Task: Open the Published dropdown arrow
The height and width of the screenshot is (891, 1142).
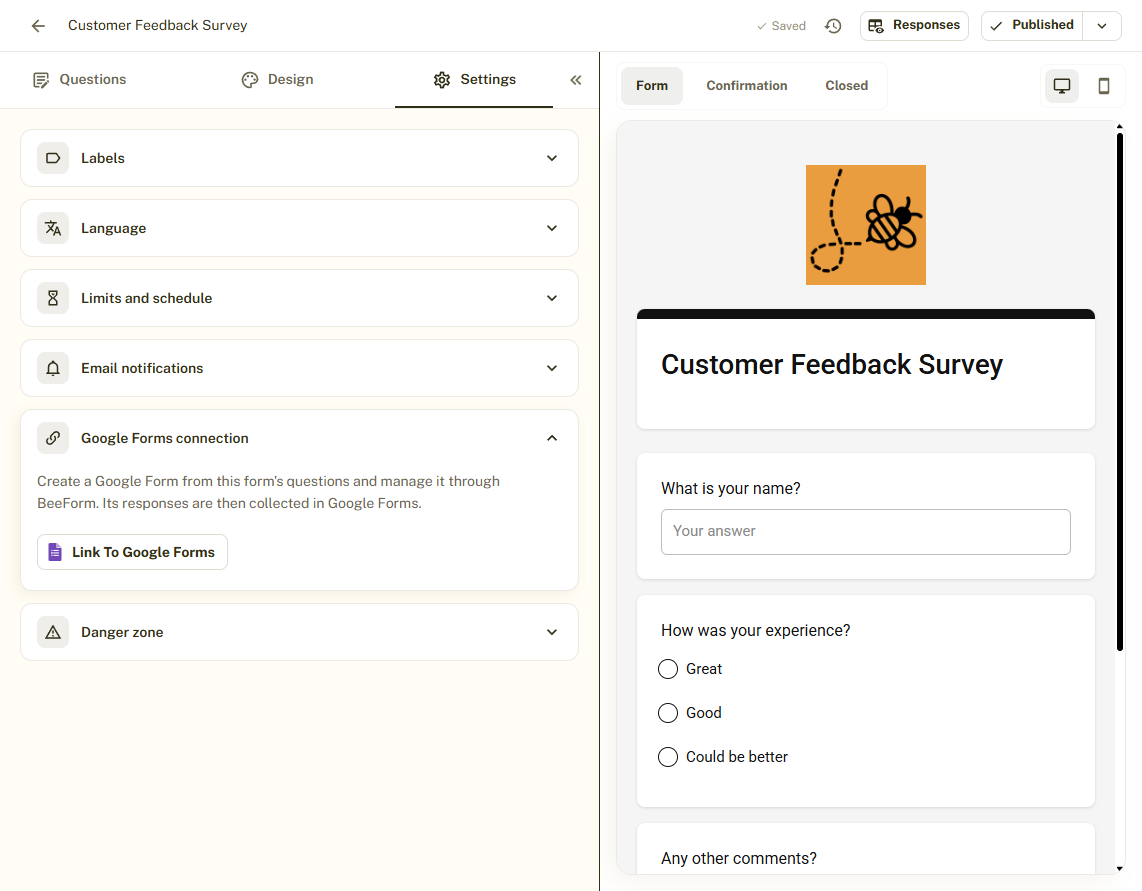Action: [x=1102, y=26]
